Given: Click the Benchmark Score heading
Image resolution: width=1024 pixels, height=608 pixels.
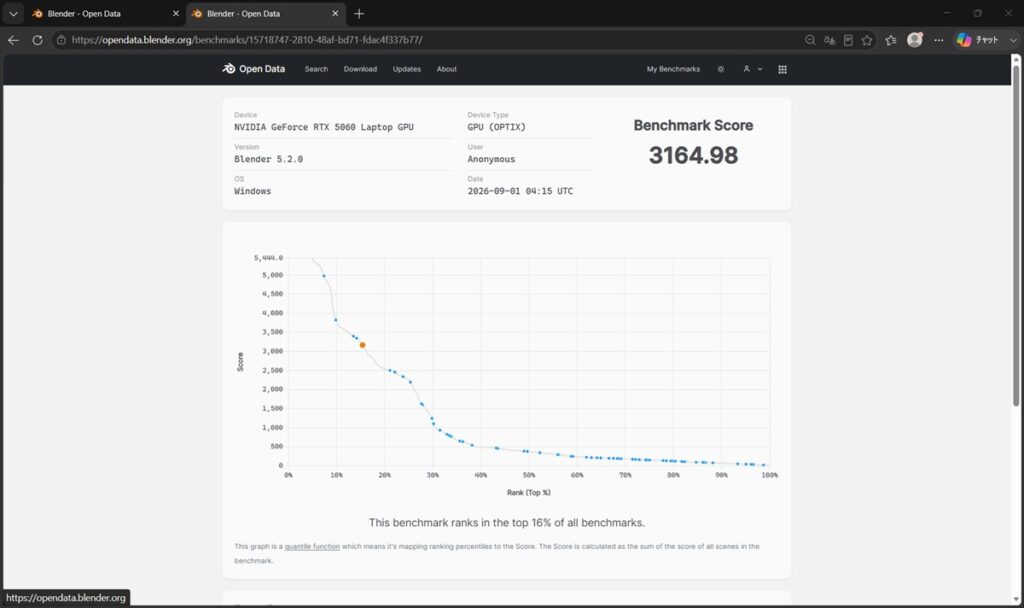Looking at the screenshot, I should 694,125.
